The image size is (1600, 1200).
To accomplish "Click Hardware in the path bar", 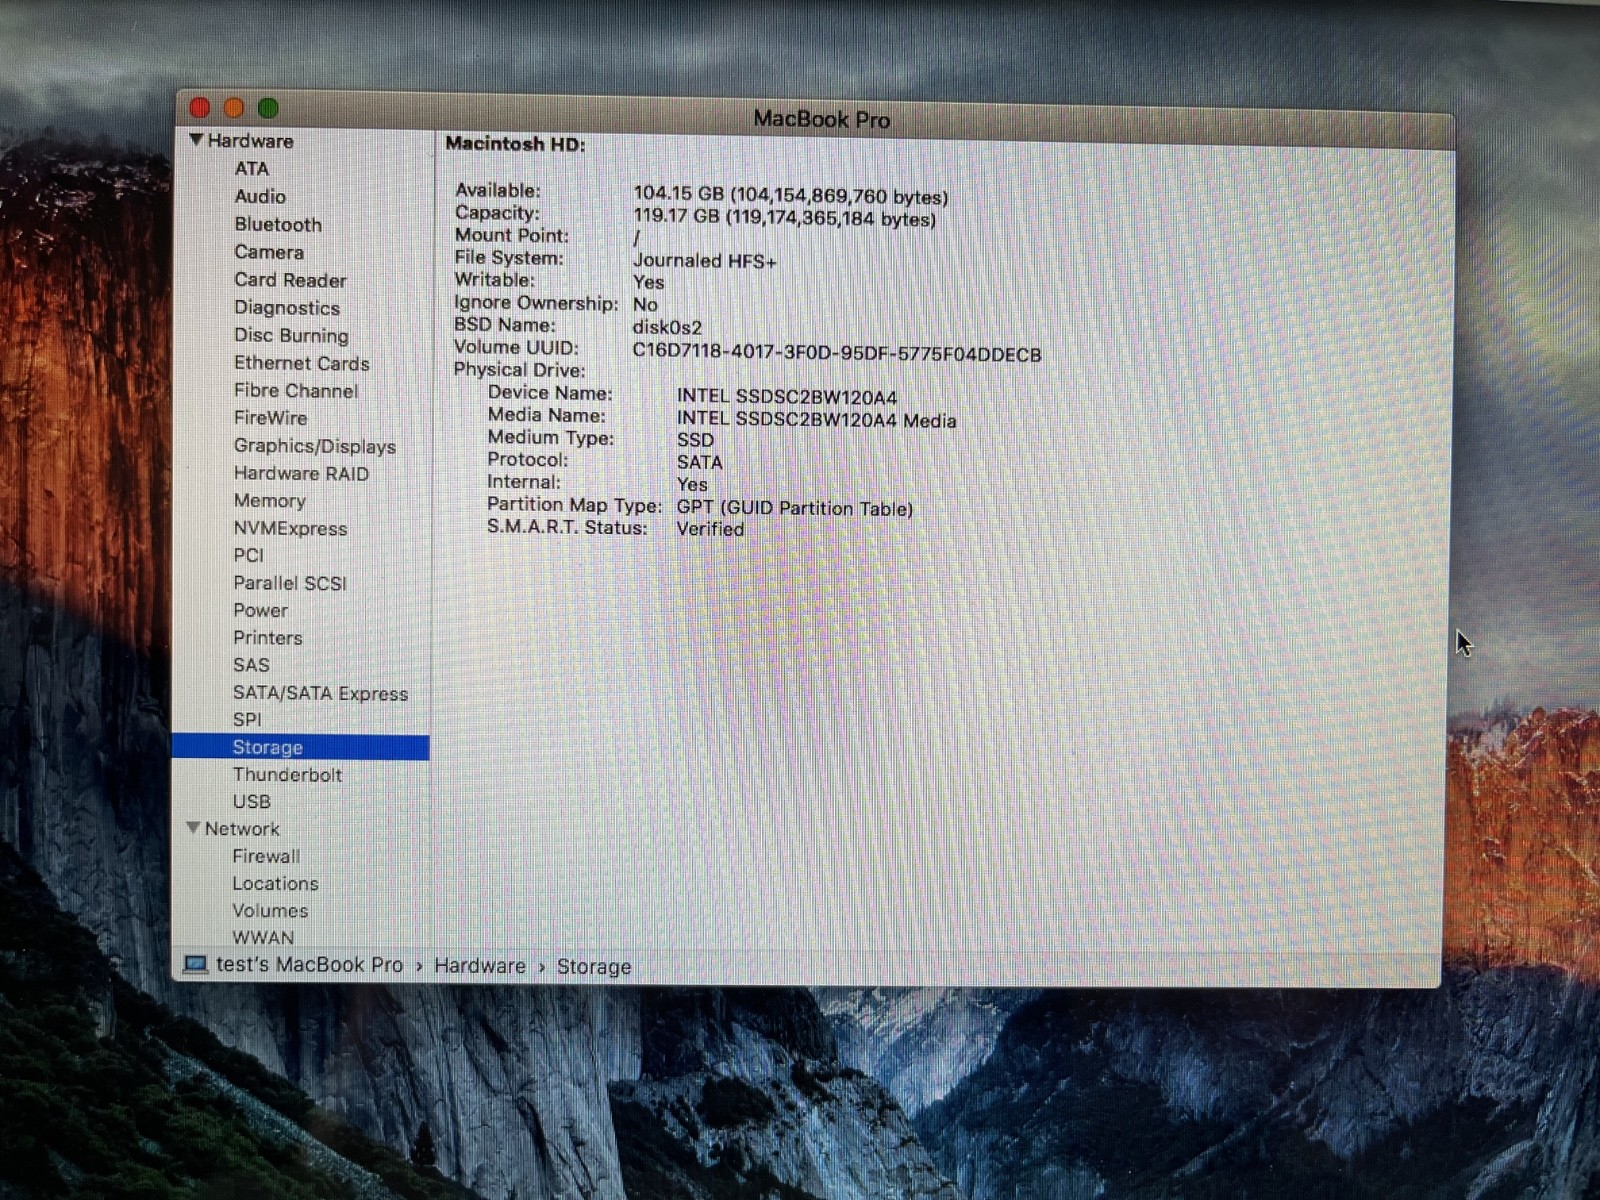I will (x=480, y=966).
